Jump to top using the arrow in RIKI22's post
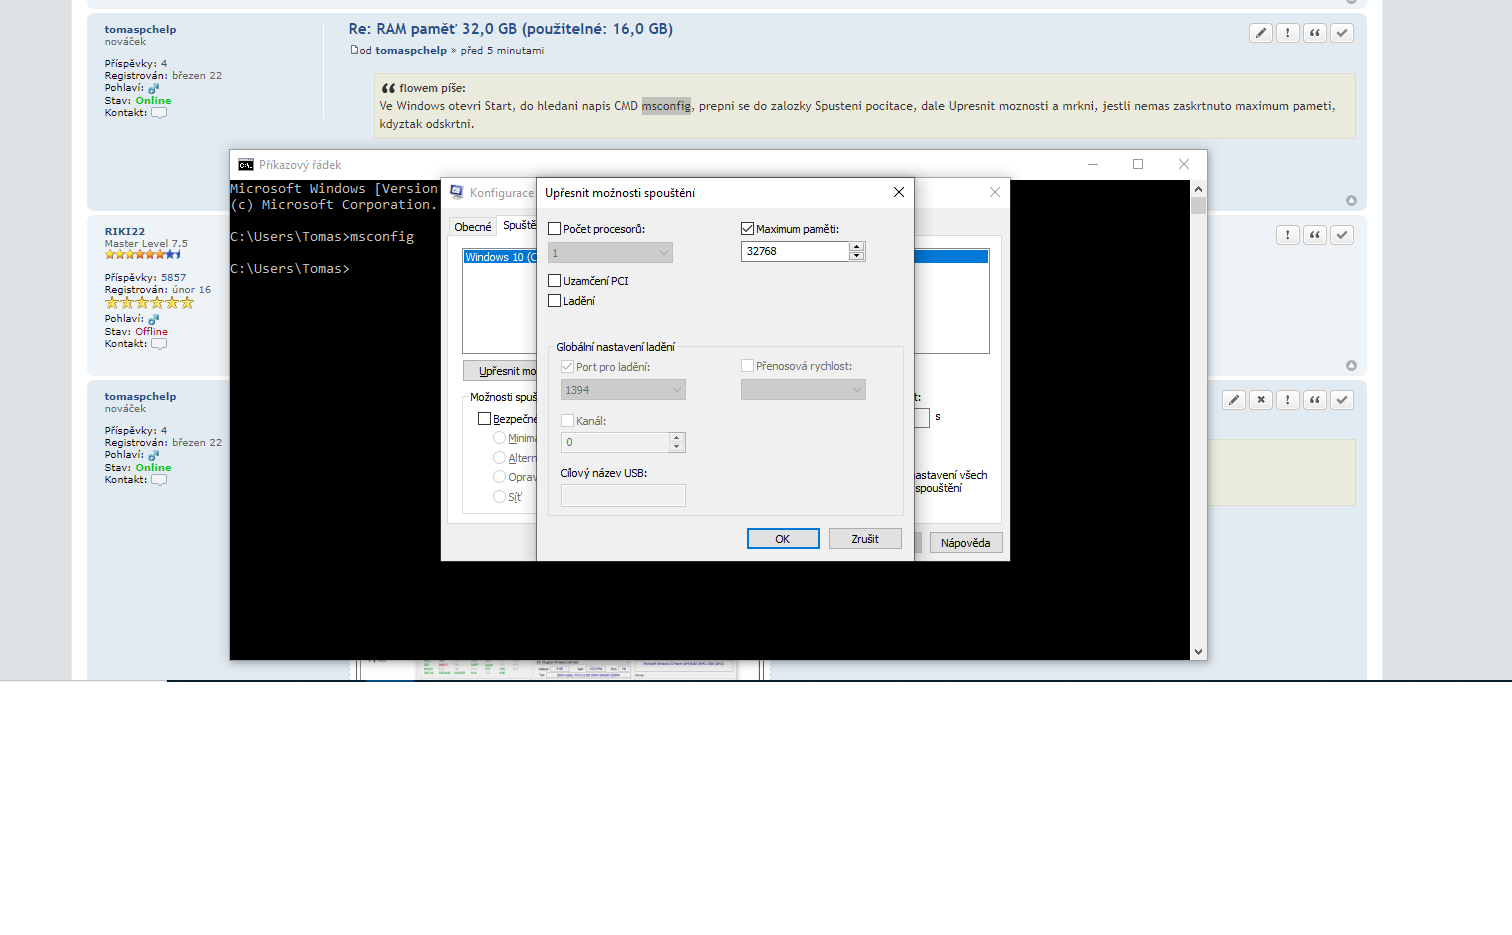The height and width of the screenshot is (935, 1512). click(x=1351, y=366)
